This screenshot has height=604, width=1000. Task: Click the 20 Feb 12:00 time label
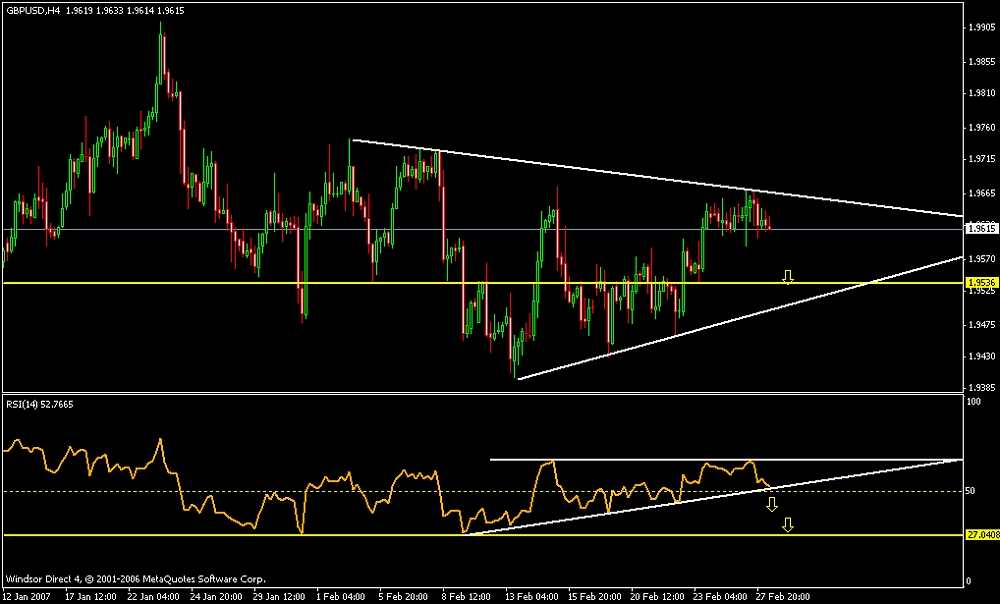[x=657, y=597]
